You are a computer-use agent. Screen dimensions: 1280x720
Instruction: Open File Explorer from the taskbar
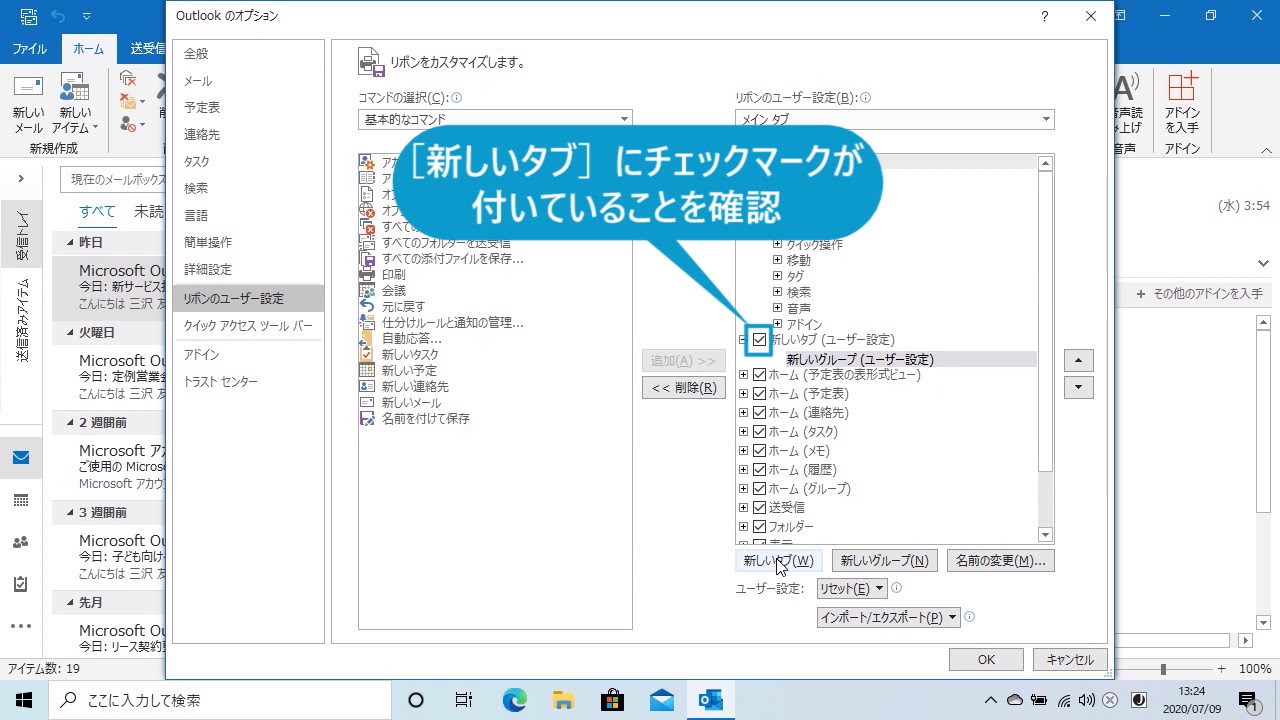coord(563,700)
